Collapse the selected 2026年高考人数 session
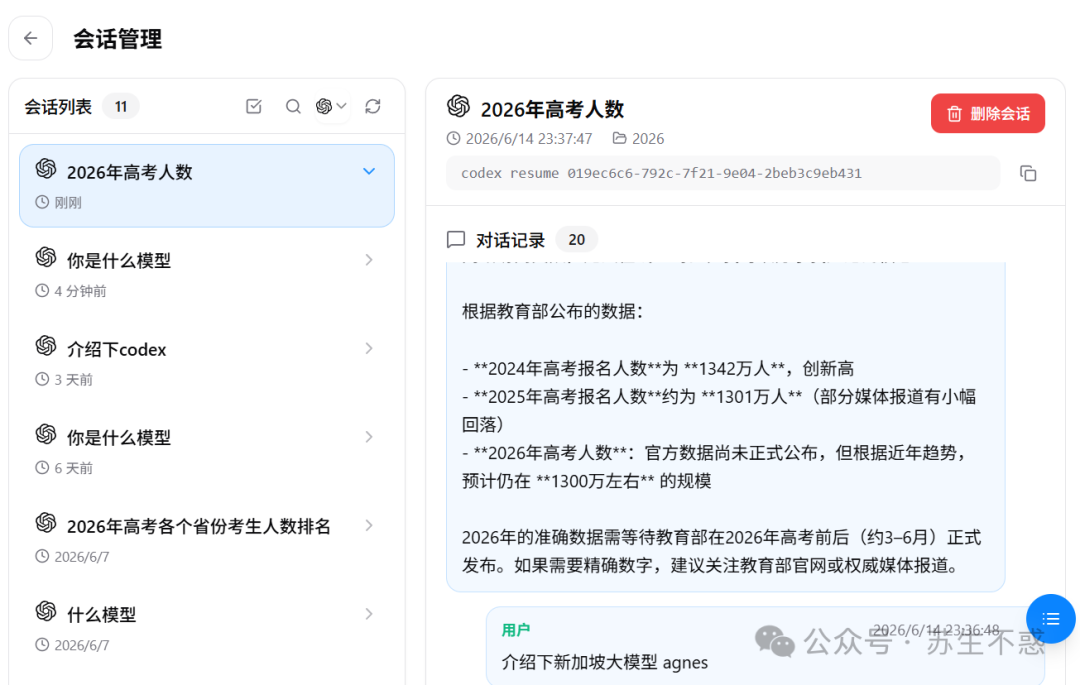This screenshot has height=685, width=1080. coord(369,171)
